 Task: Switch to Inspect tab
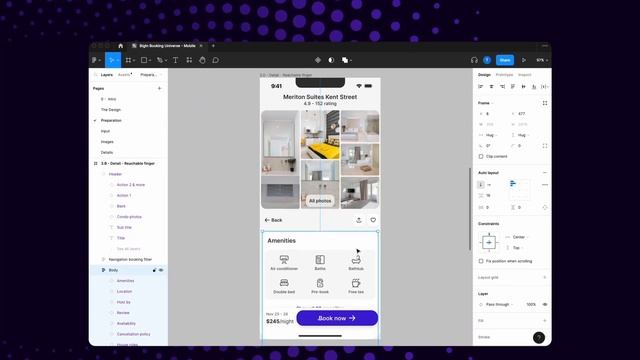[525, 75]
